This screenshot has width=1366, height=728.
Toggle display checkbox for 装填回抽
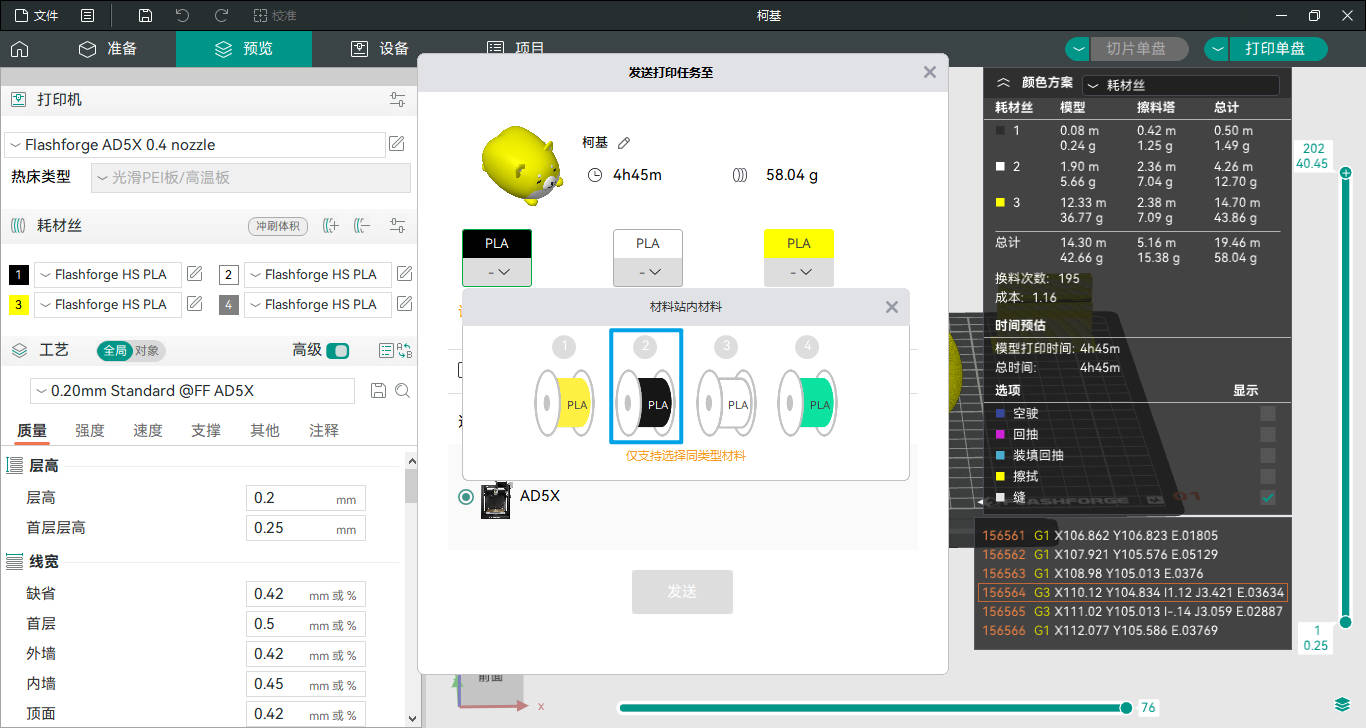[x=1268, y=455]
